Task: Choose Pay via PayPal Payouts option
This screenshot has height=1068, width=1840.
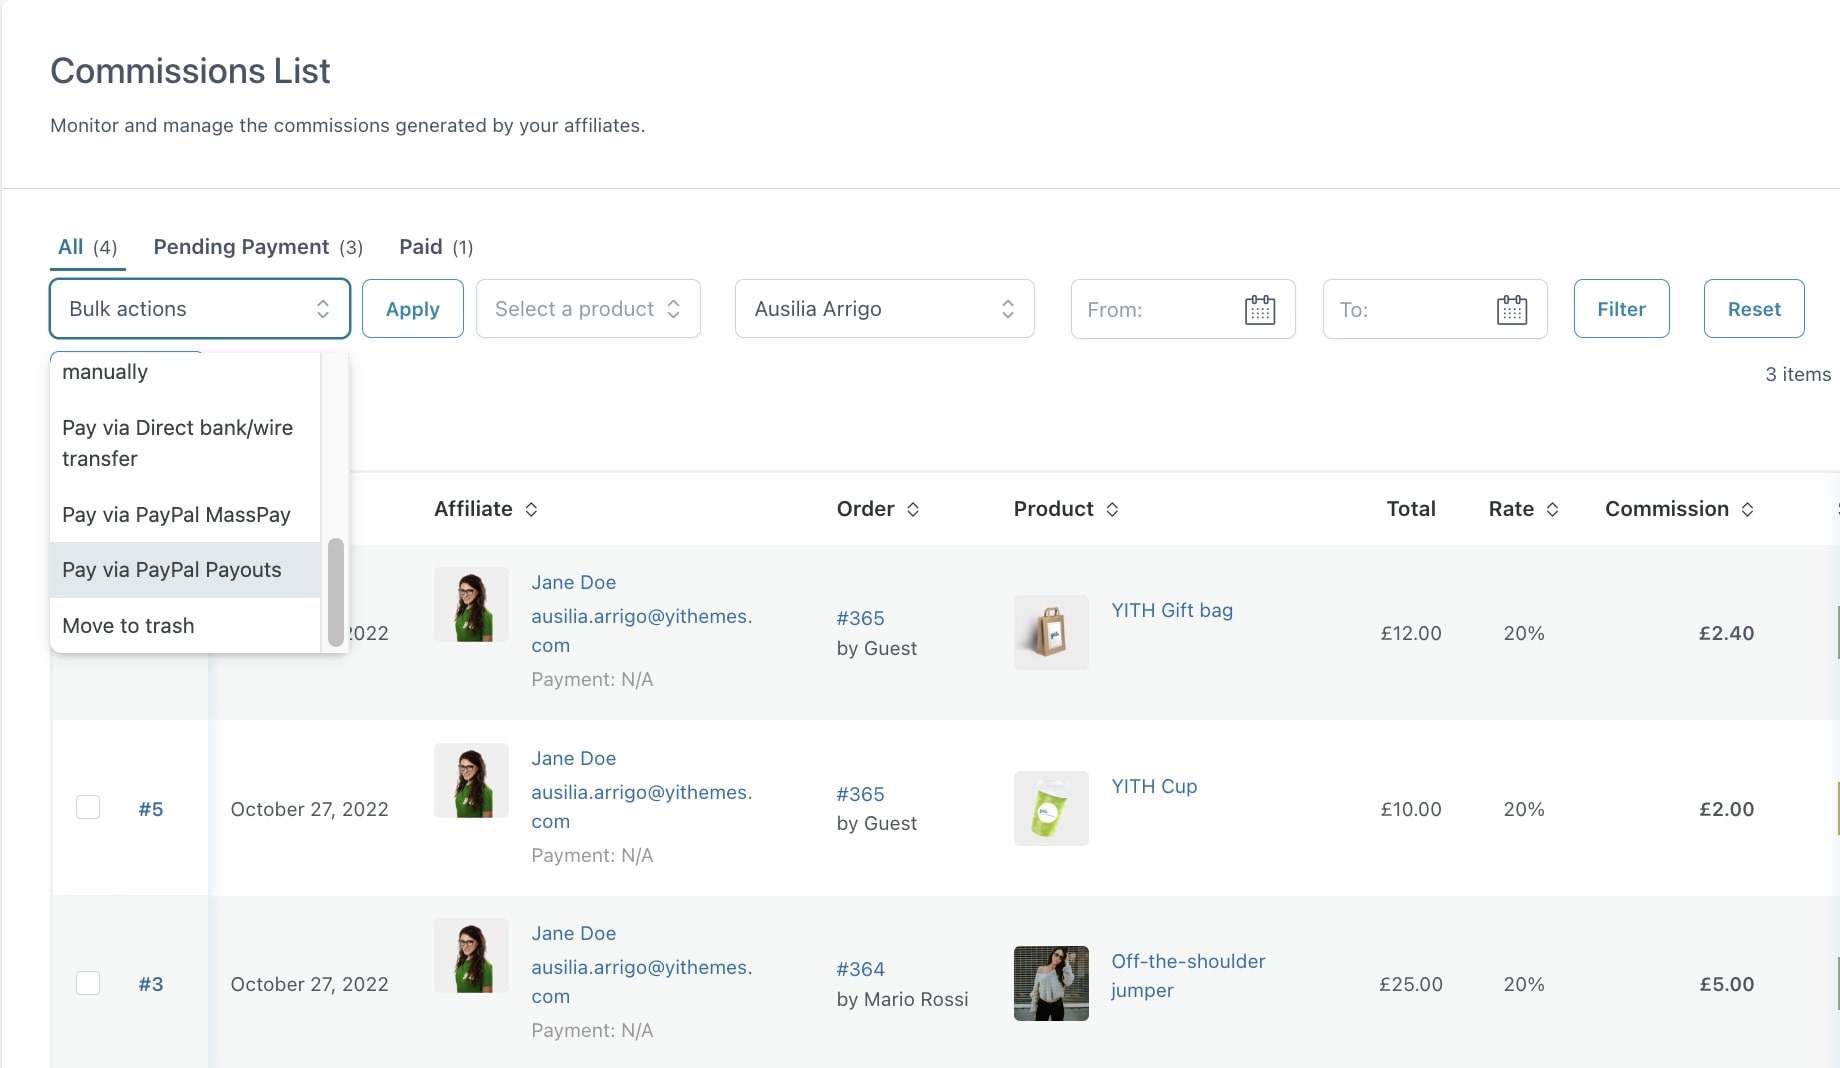Action: (x=172, y=570)
